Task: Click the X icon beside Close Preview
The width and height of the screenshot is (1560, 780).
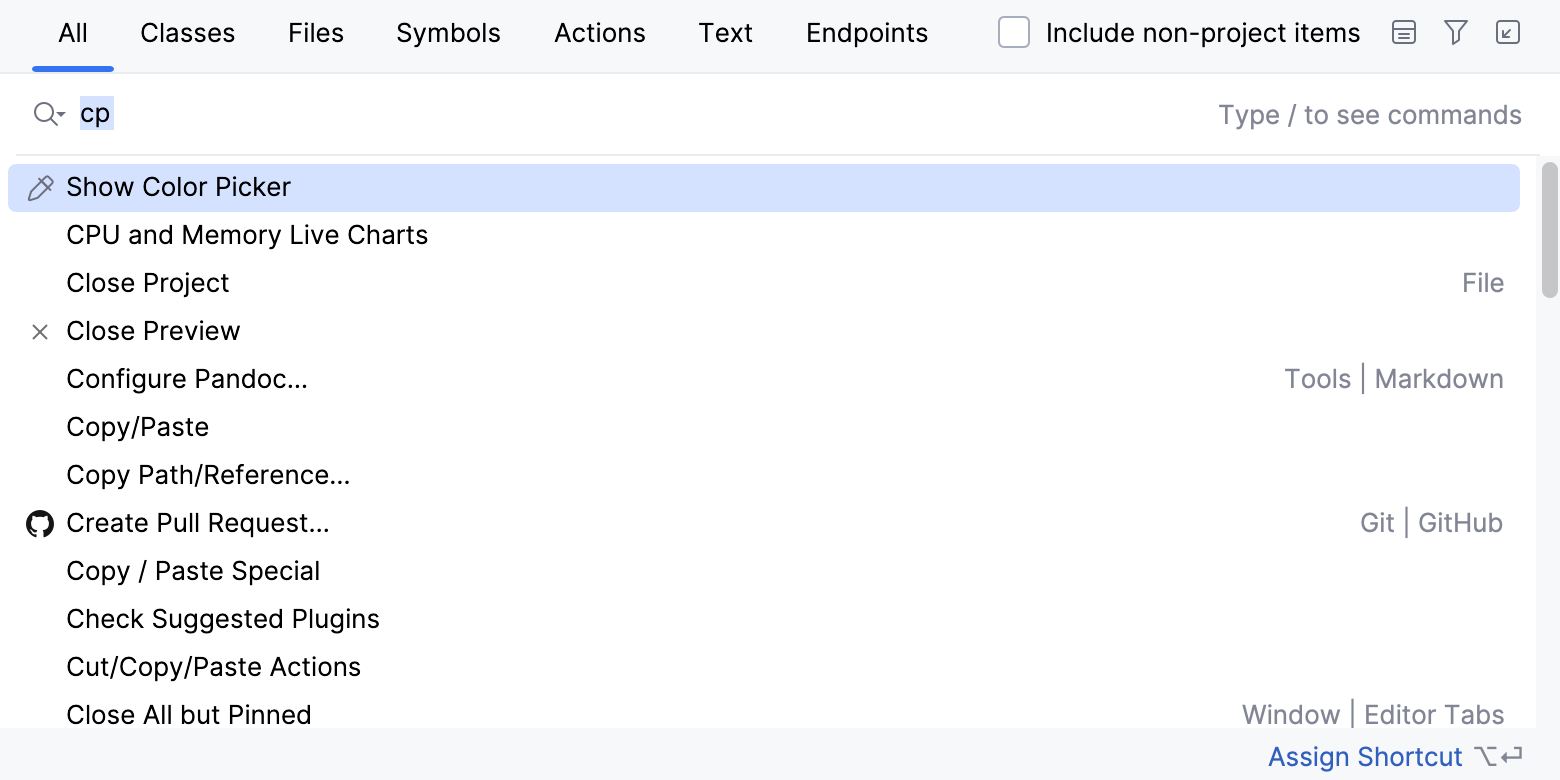Action: 39,331
